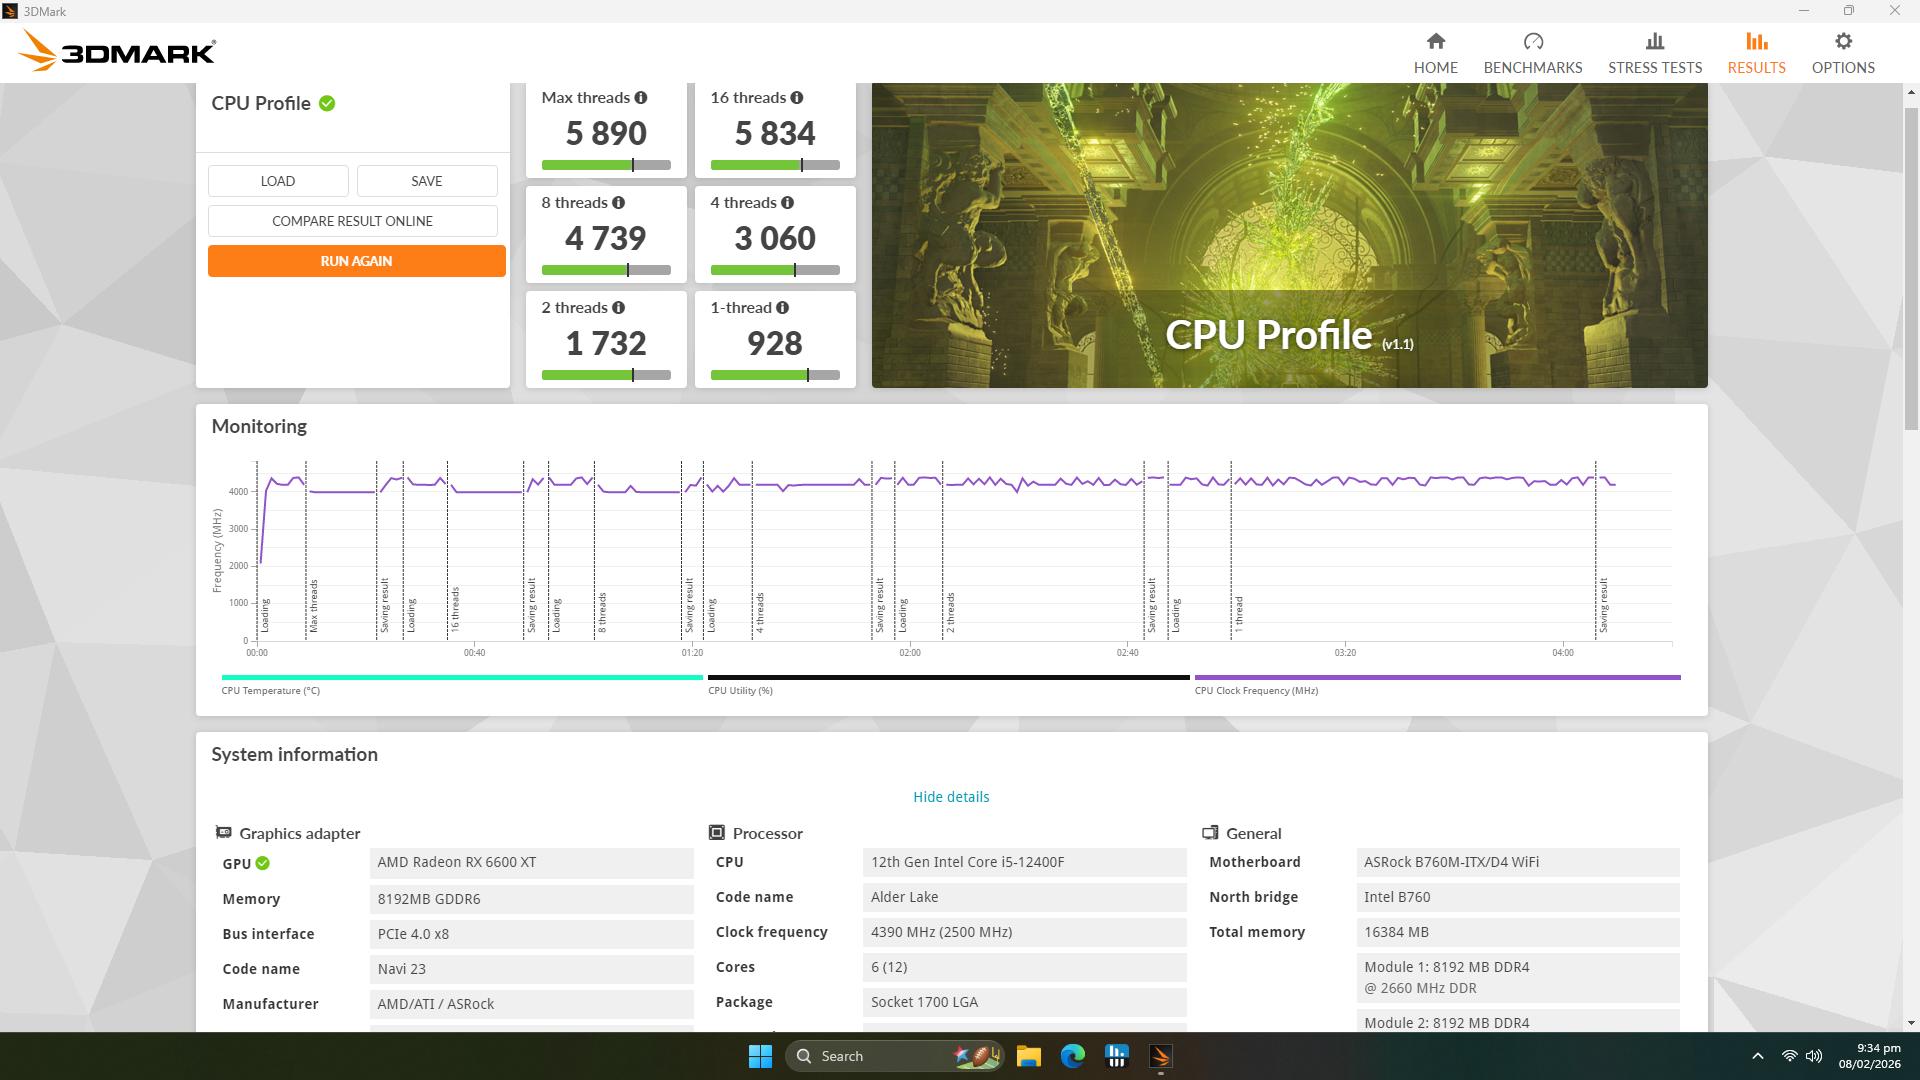Click the 5 890 Max threads score
Image resolution: width=1920 pixels, height=1080 pixels.
(x=606, y=133)
